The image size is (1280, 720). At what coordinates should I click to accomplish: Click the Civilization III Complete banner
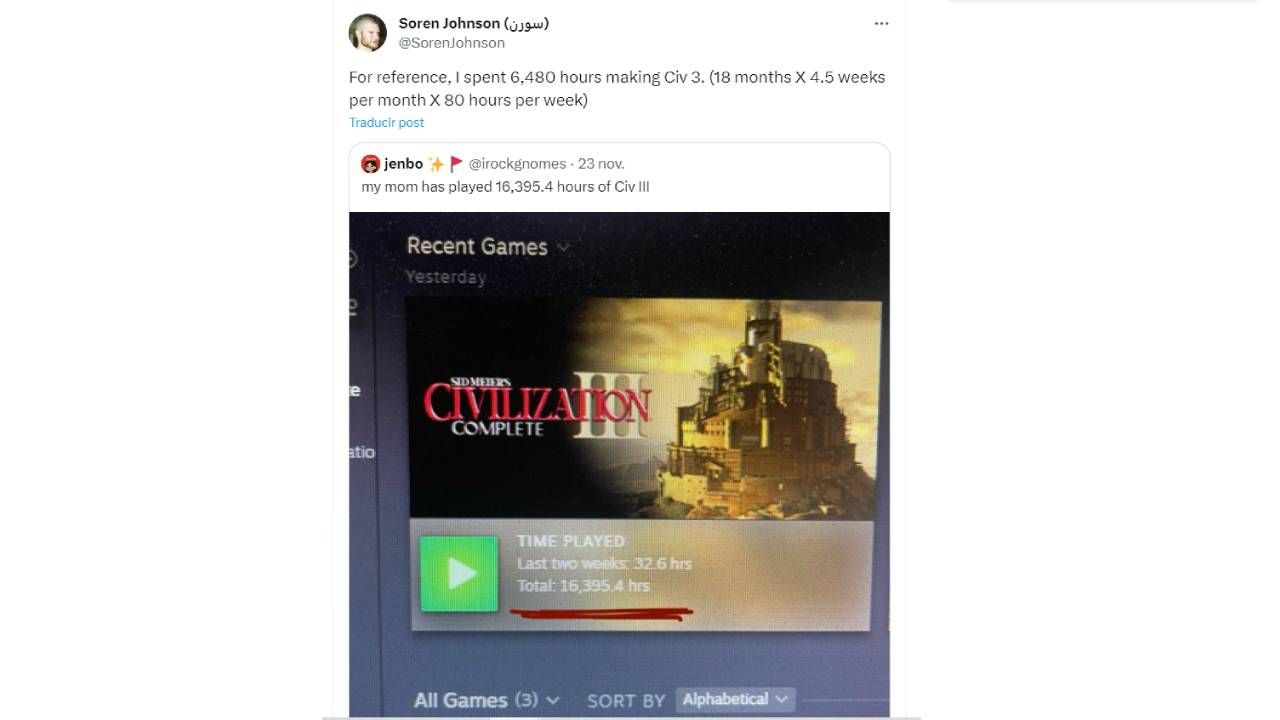[x=644, y=409]
